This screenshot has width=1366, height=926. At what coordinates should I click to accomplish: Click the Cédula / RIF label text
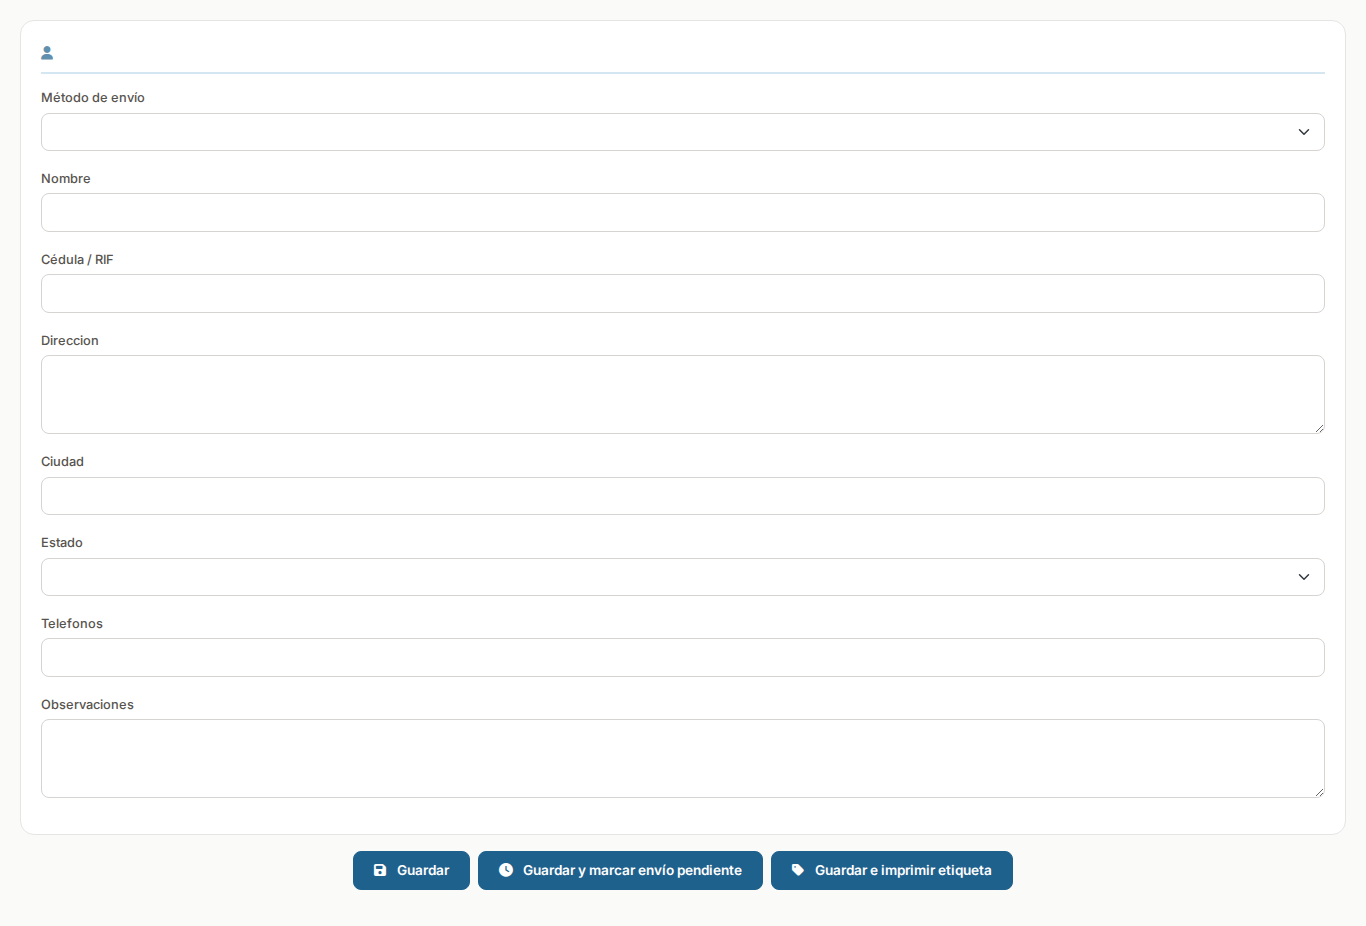[x=77, y=260]
